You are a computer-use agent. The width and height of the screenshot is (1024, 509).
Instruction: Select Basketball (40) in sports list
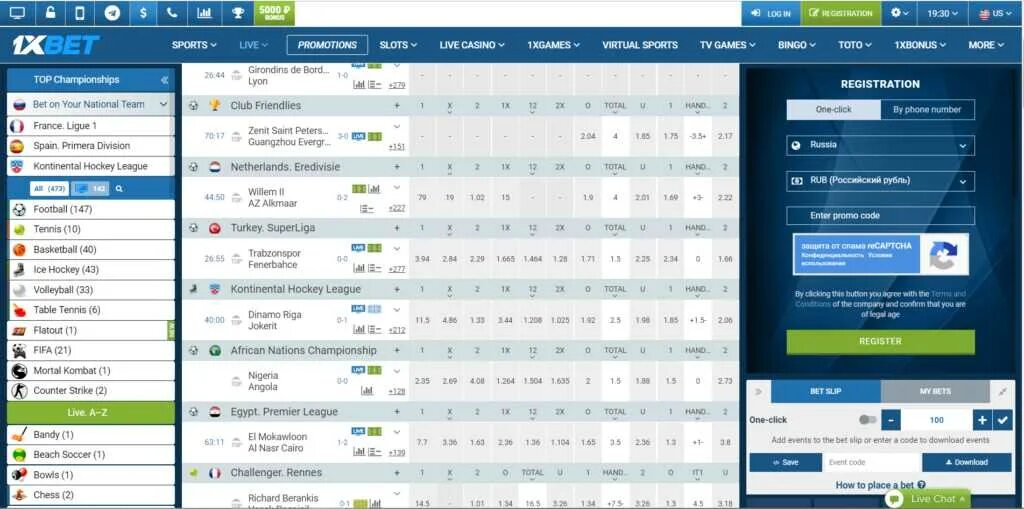pyautogui.click(x=91, y=250)
